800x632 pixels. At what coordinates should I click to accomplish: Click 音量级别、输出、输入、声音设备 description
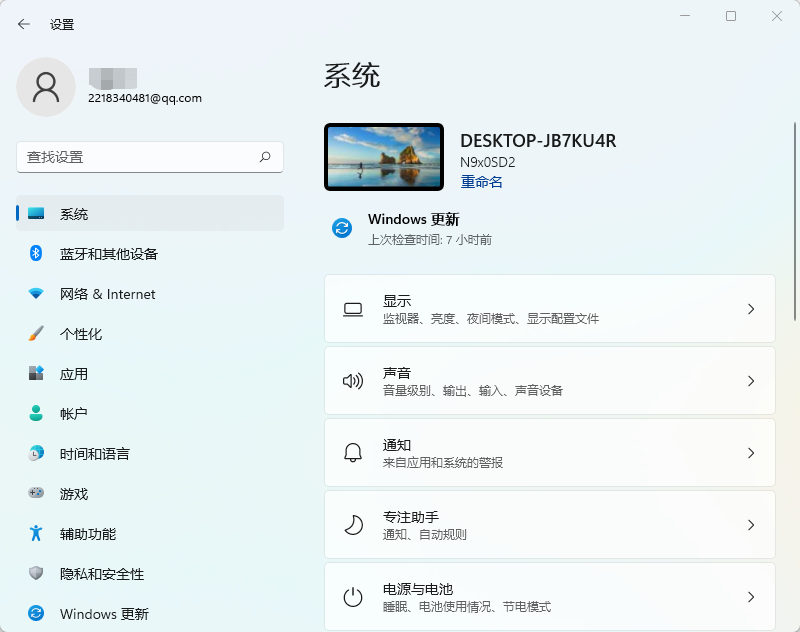472,391
